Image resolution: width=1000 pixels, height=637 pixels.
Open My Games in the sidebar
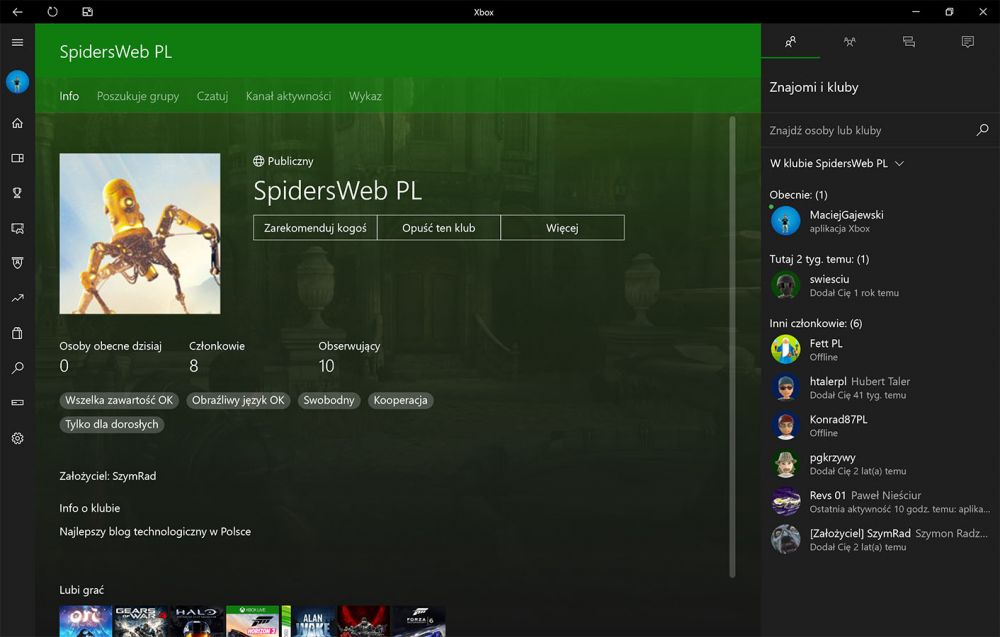(x=17, y=158)
